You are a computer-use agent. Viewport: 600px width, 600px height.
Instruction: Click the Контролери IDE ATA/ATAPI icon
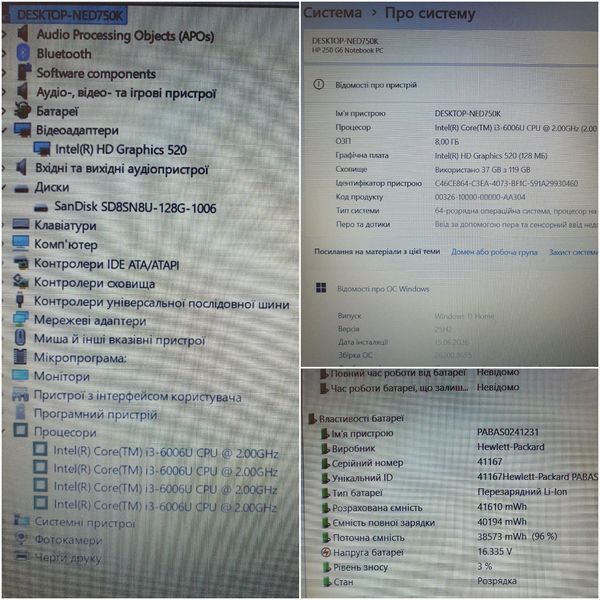pyautogui.click(x=21, y=262)
